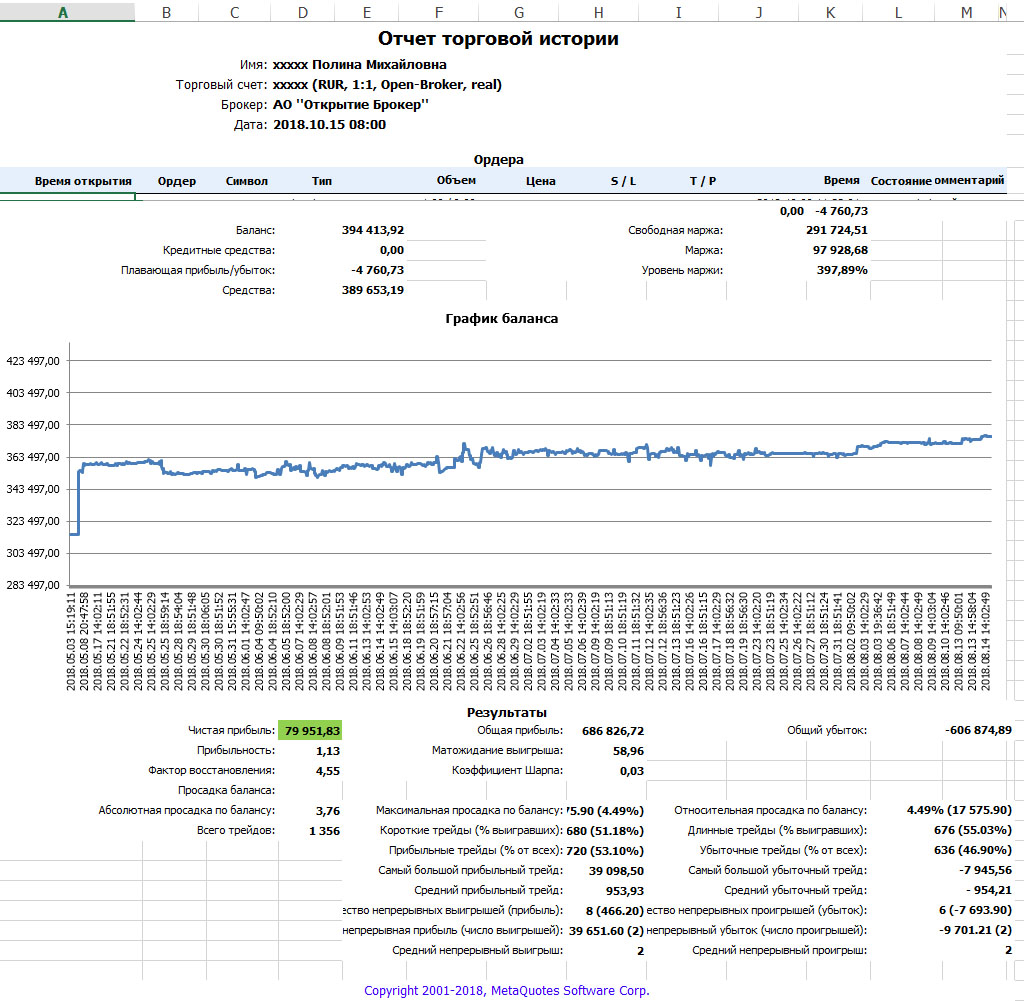Image resolution: width=1024 pixels, height=1001 pixels.
Task: Click the 'Время открытия' table header
Action: (x=83, y=181)
